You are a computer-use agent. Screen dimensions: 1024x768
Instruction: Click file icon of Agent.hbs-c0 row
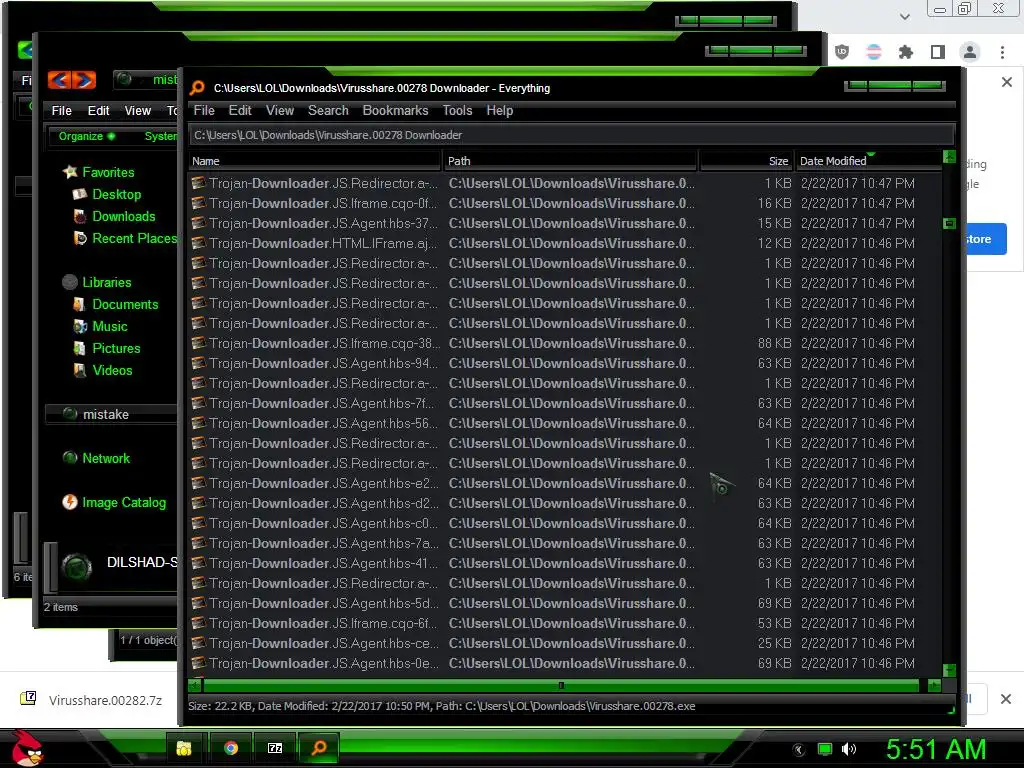coord(199,523)
